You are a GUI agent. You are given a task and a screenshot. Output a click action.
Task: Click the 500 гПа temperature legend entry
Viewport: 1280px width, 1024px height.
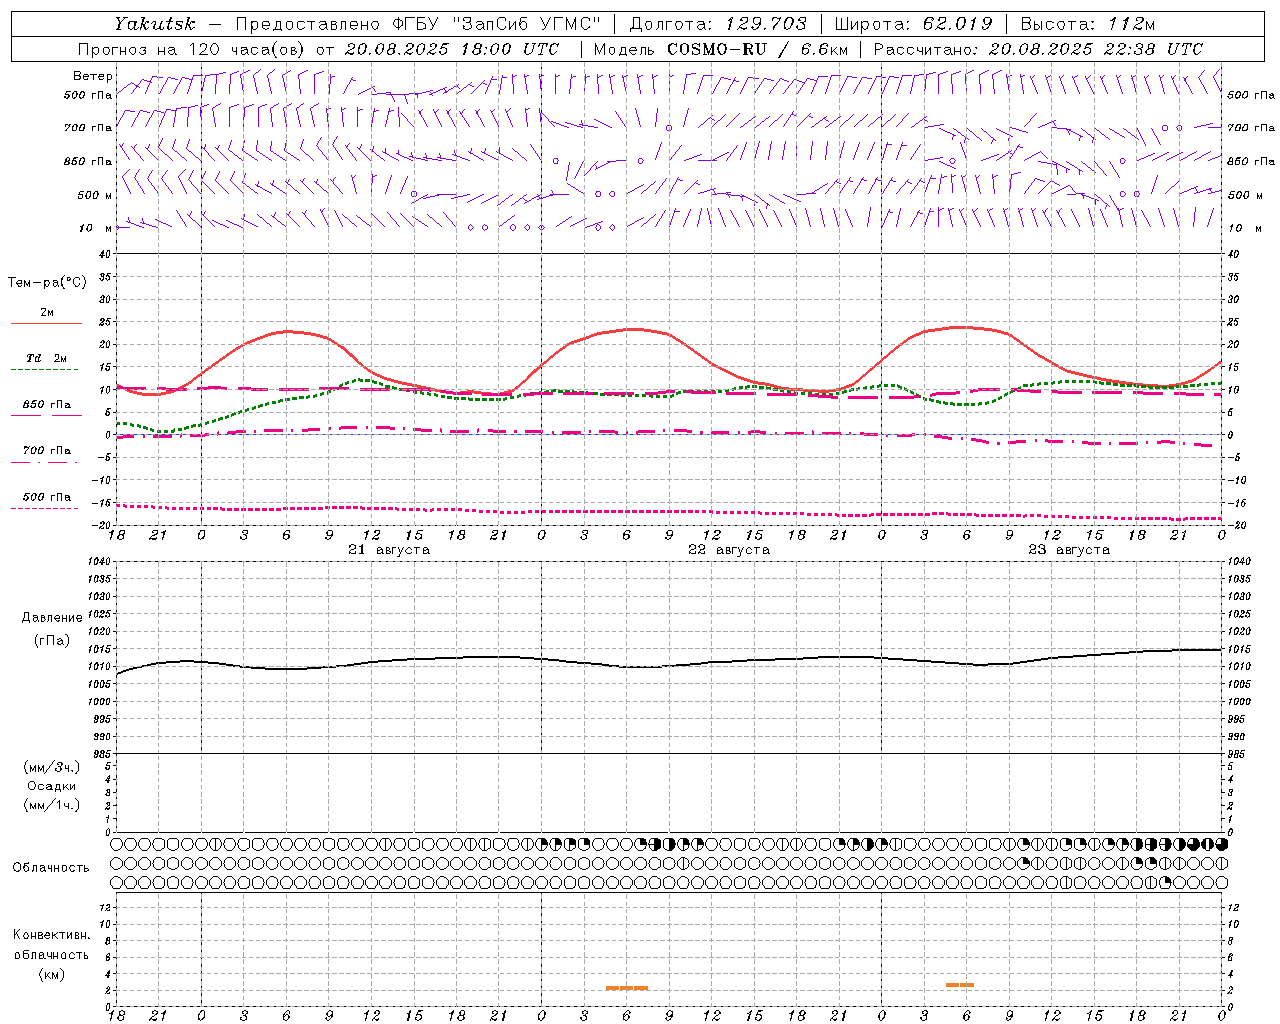click(46, 500)
